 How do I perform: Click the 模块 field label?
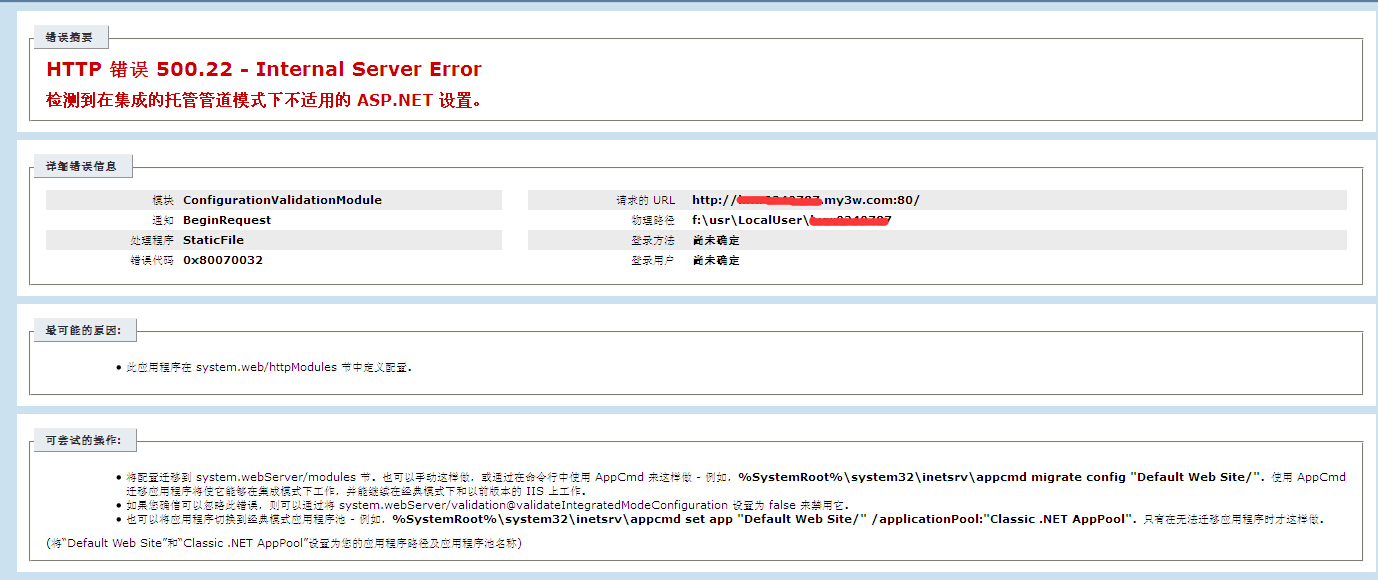click(x=163, y=200)
